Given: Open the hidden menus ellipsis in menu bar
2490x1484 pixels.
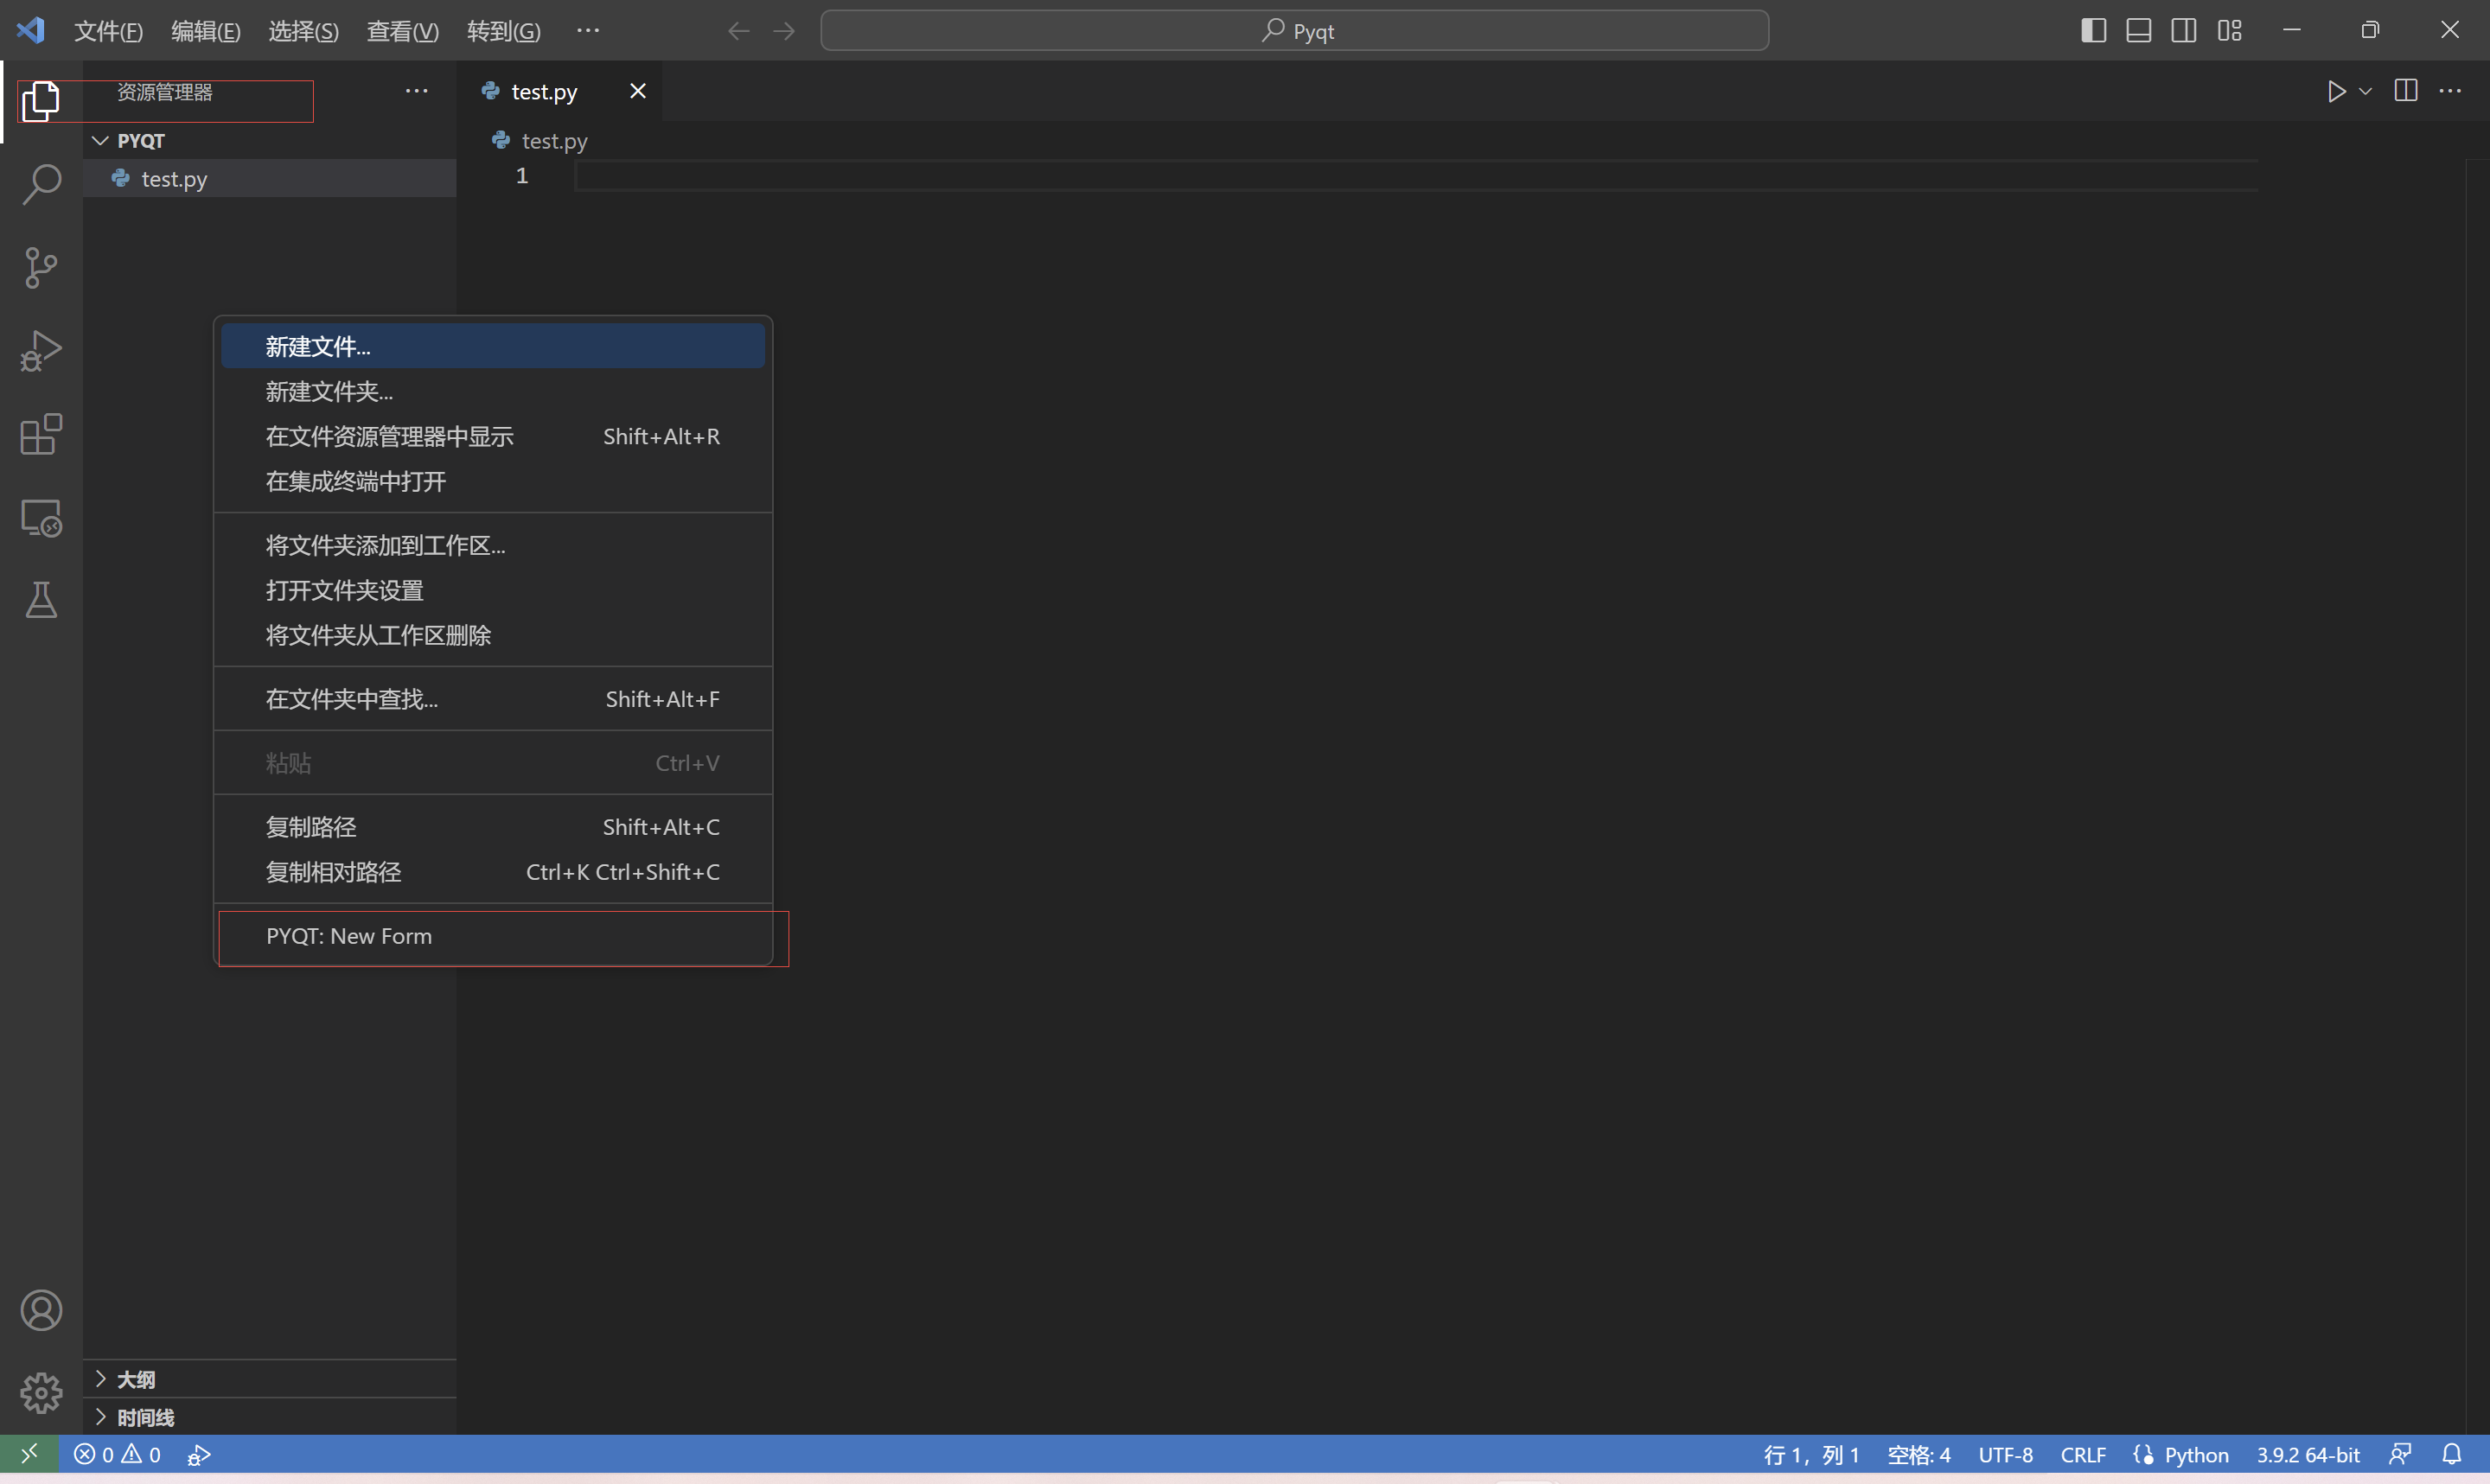Looking at the screenshot, I should point(588,31).
